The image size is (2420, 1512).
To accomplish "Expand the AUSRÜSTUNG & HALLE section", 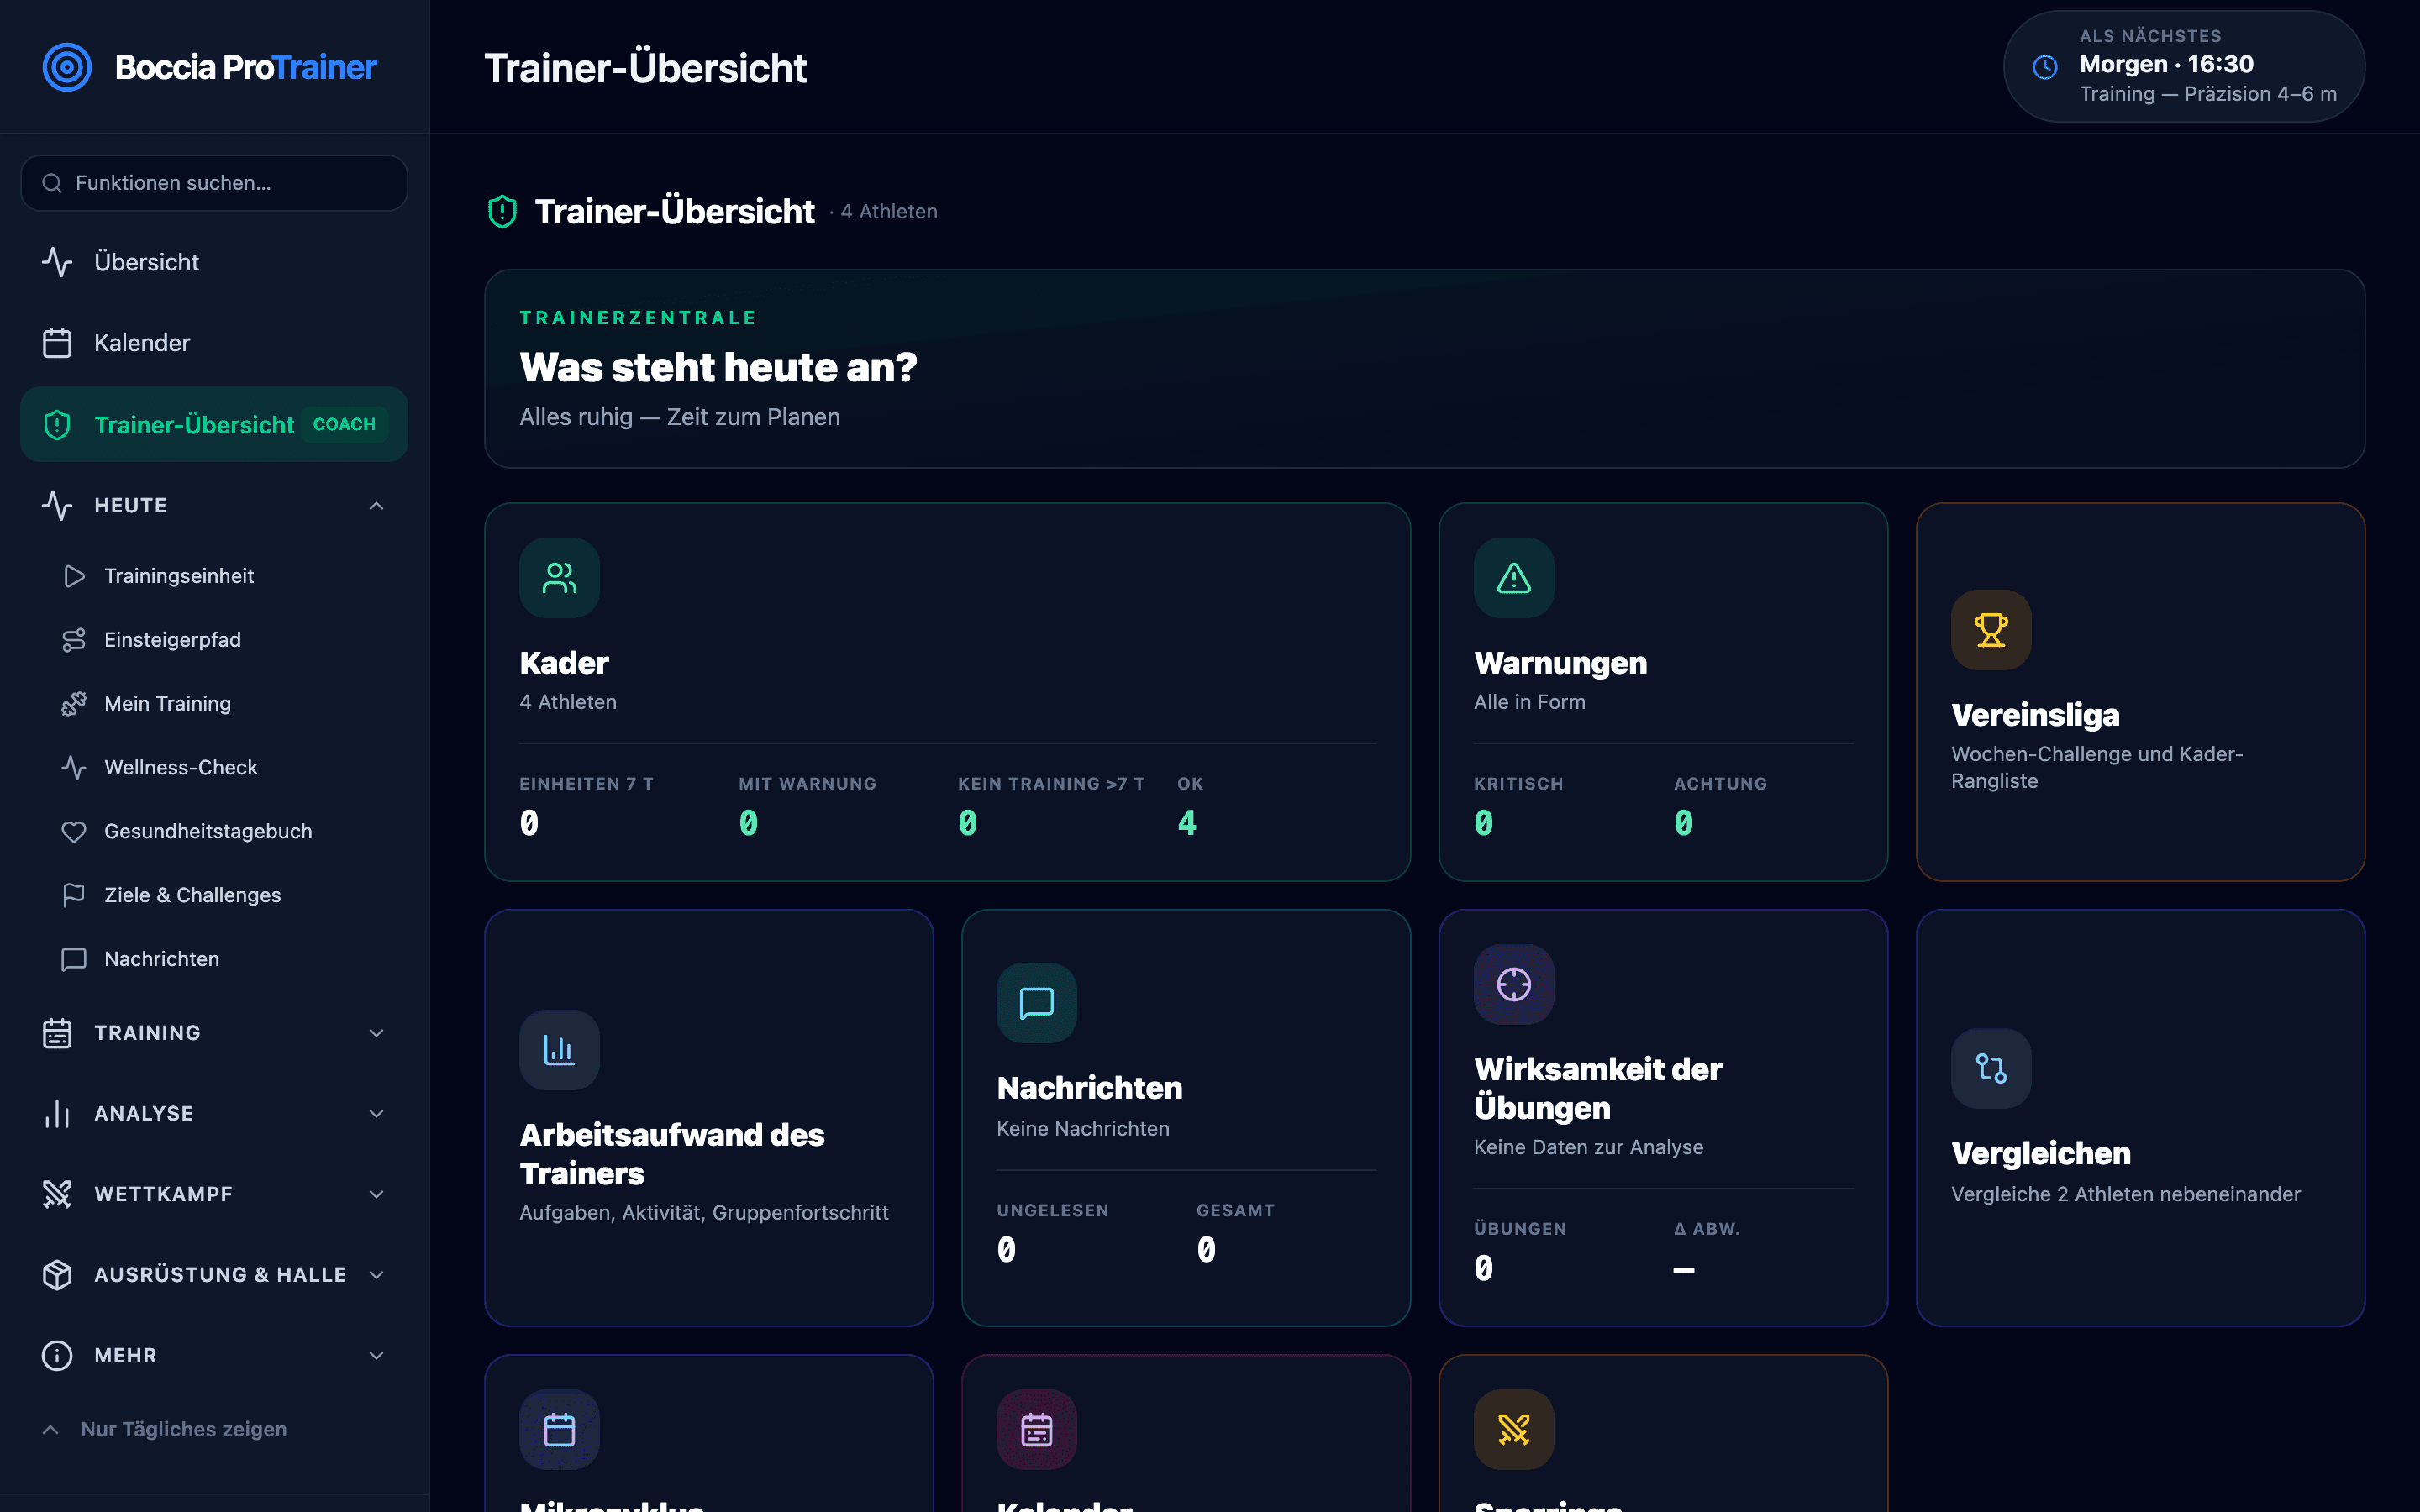I will tap(214, 1275).
